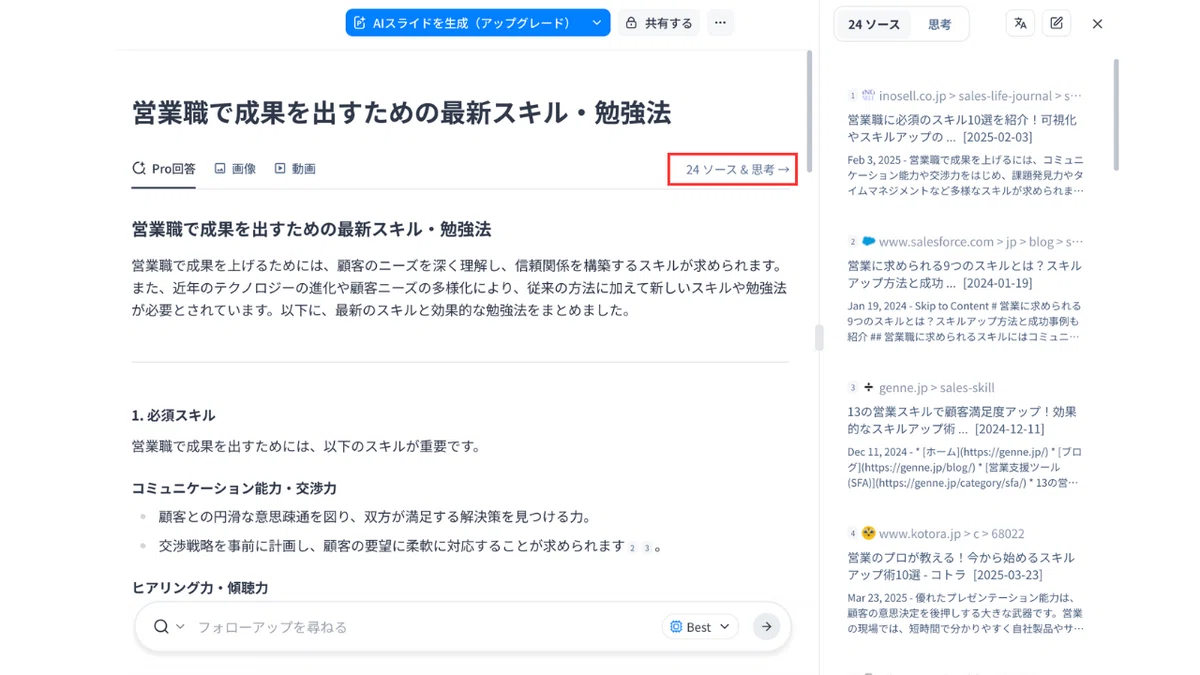Click the main answer vertical scrollbar
This screenshot has height=675, width=1200.
[x=809, y=110]
